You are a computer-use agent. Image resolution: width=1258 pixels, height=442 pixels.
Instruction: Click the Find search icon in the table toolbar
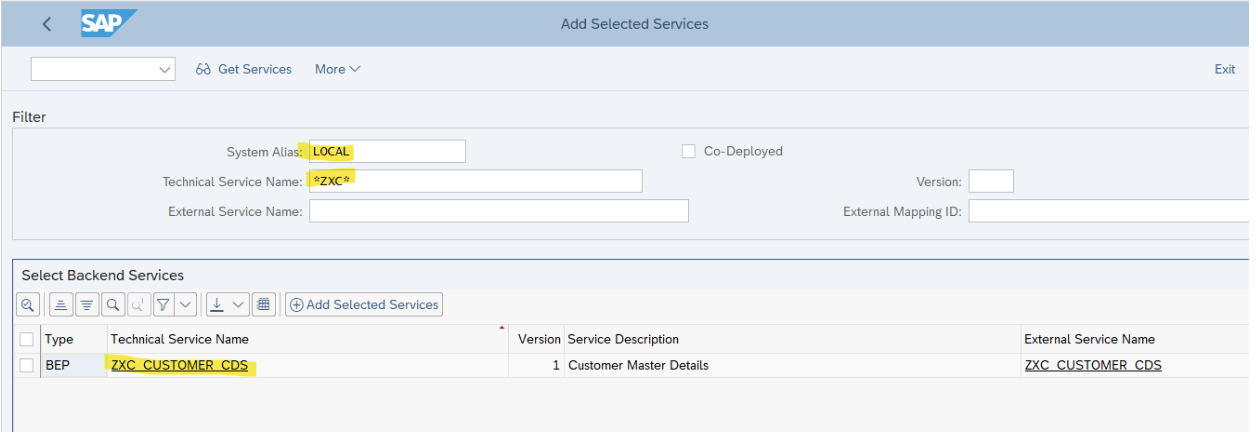[113, 305]
